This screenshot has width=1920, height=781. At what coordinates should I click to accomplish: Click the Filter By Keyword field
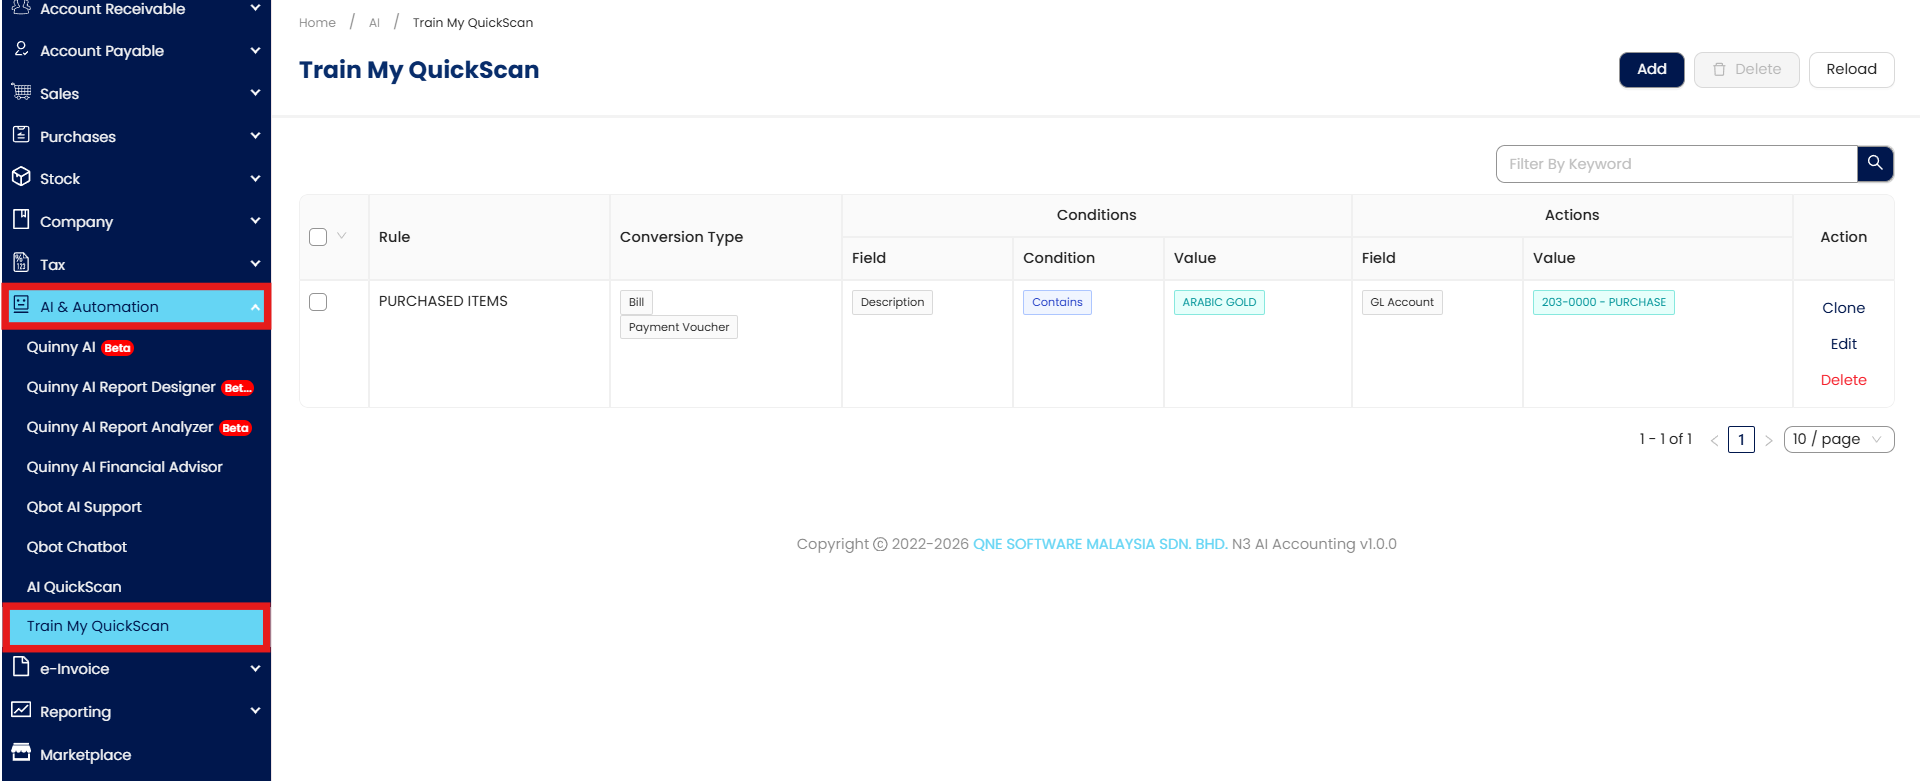[x=1676, y=164]
